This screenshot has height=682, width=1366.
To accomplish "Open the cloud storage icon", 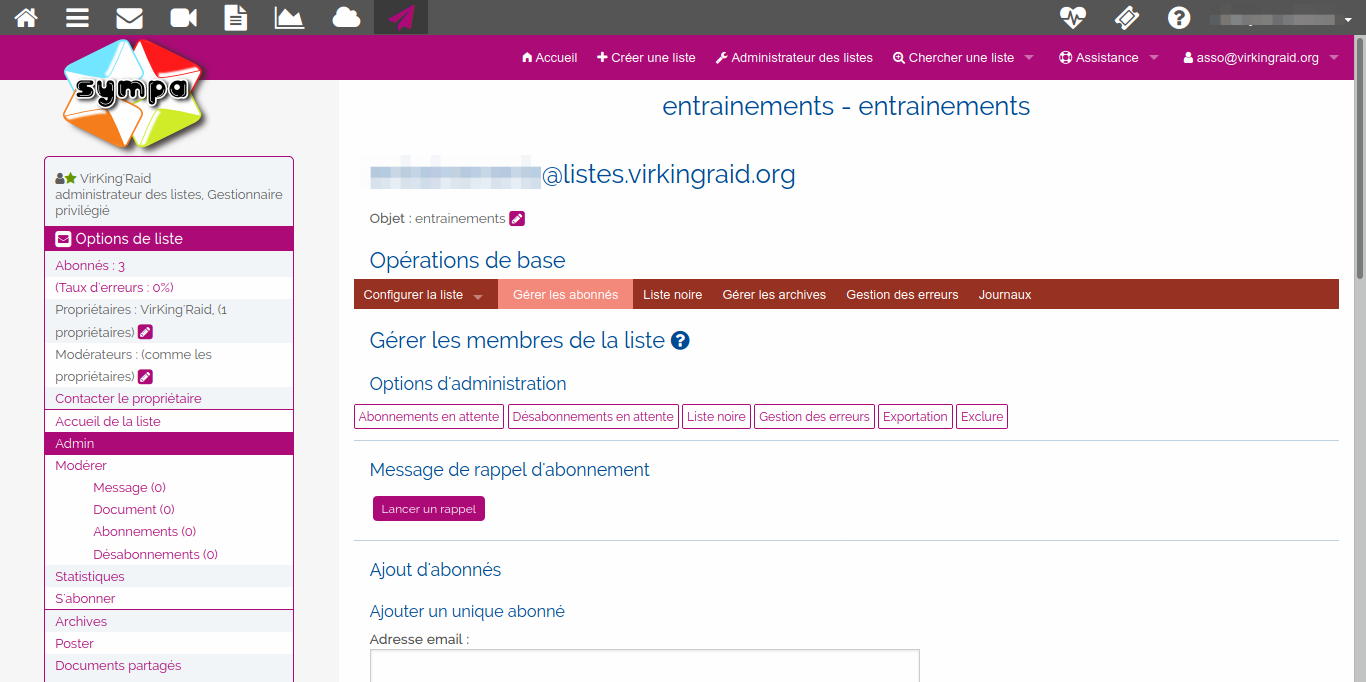I will [346, 17].
